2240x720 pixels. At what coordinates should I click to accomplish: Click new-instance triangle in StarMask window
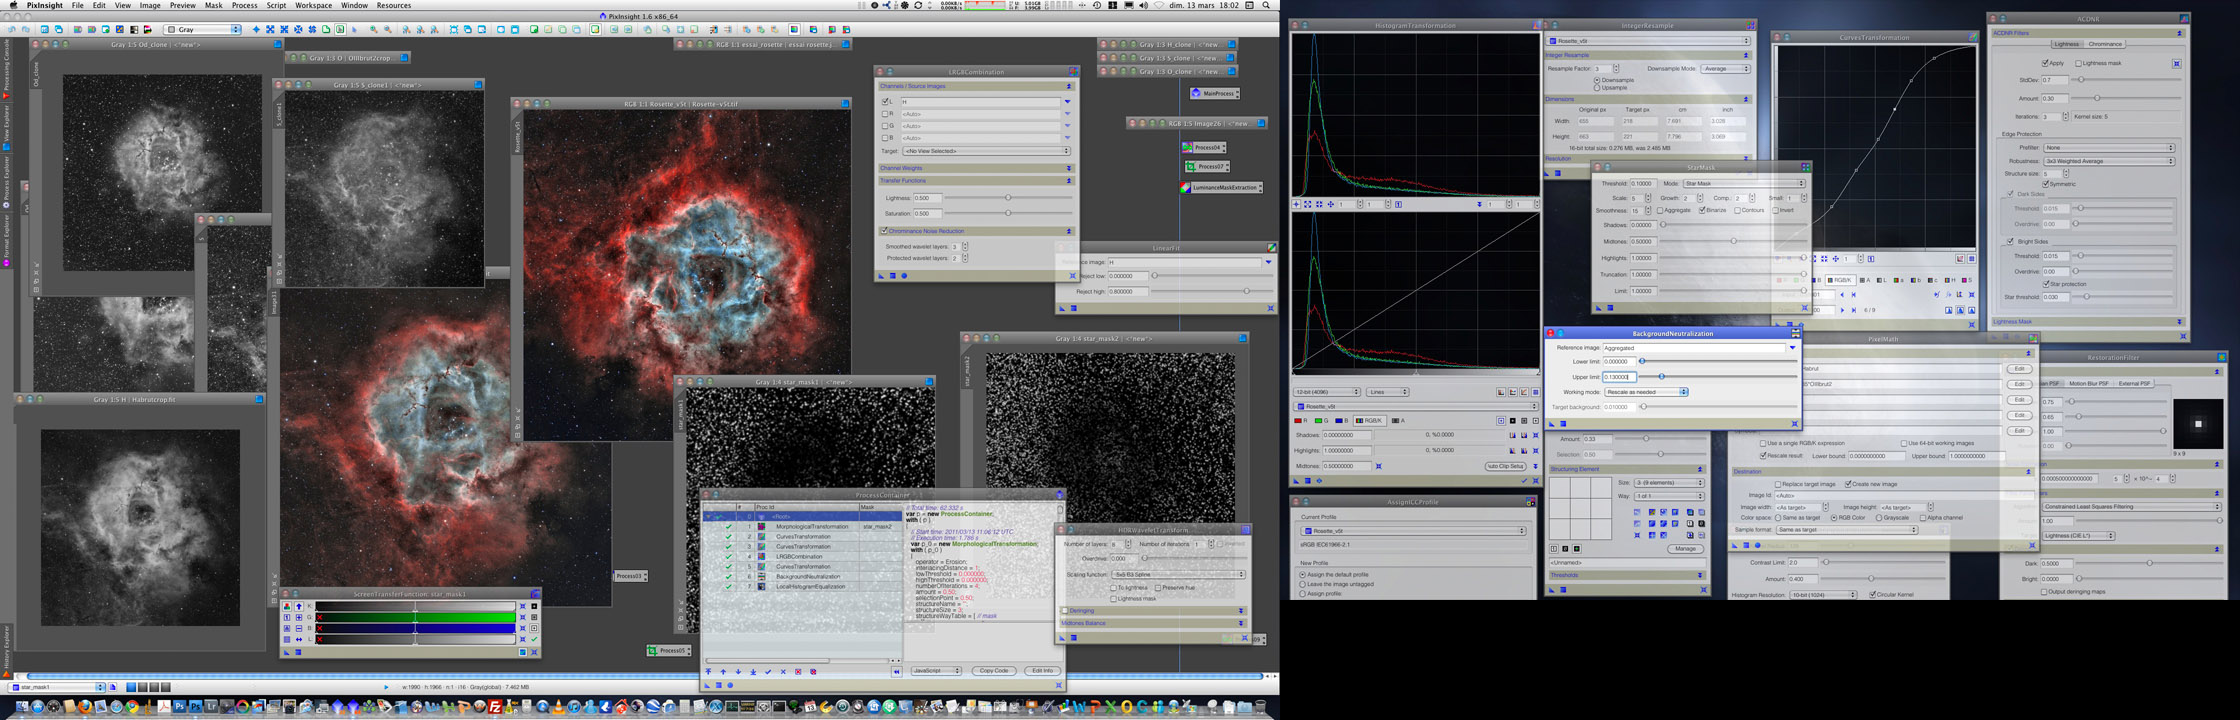[x=1598, y=308]
